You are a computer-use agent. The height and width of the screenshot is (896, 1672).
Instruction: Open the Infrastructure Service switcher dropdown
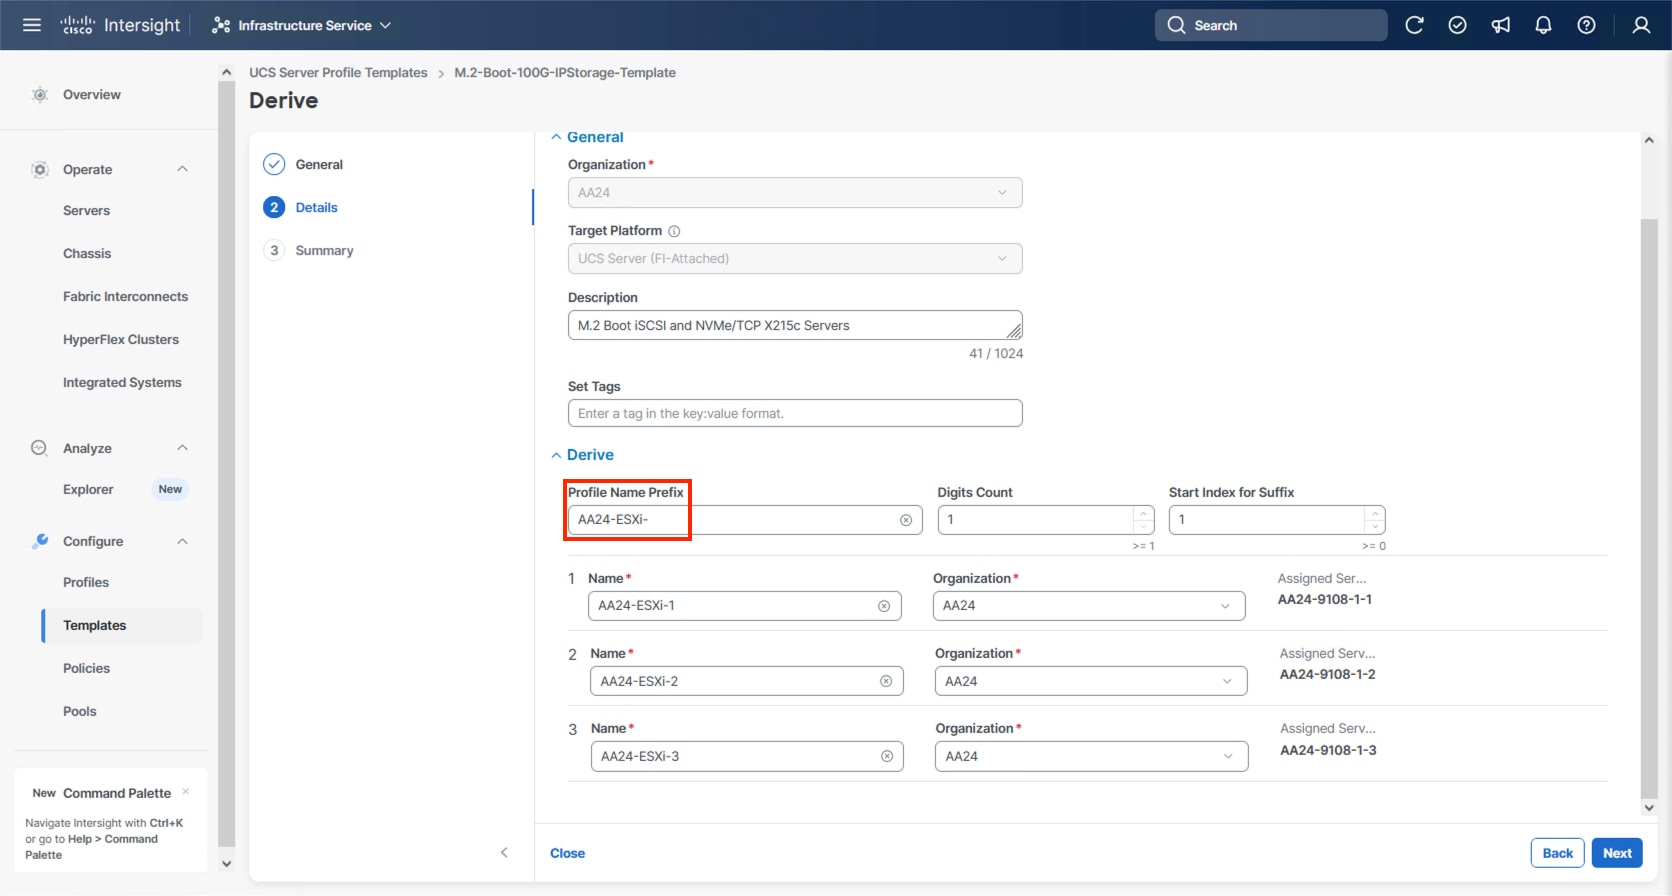(302, 25)
